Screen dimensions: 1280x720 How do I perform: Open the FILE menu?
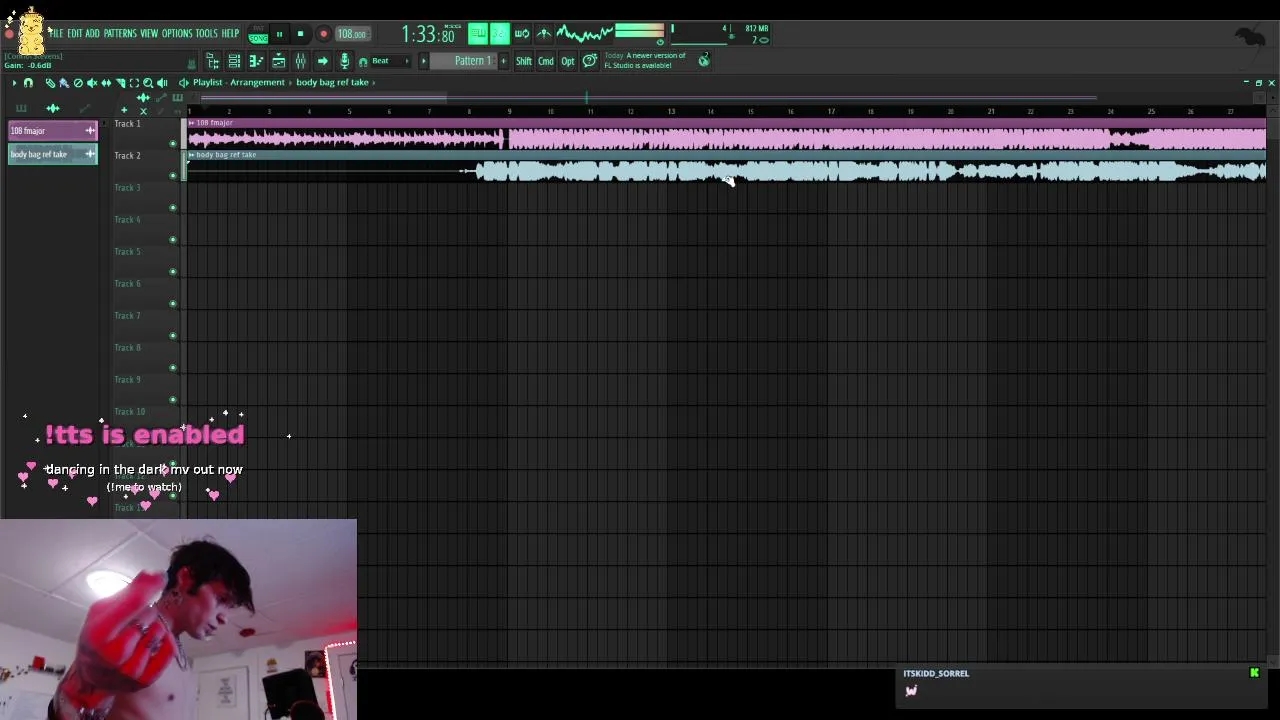coord(56,33)
